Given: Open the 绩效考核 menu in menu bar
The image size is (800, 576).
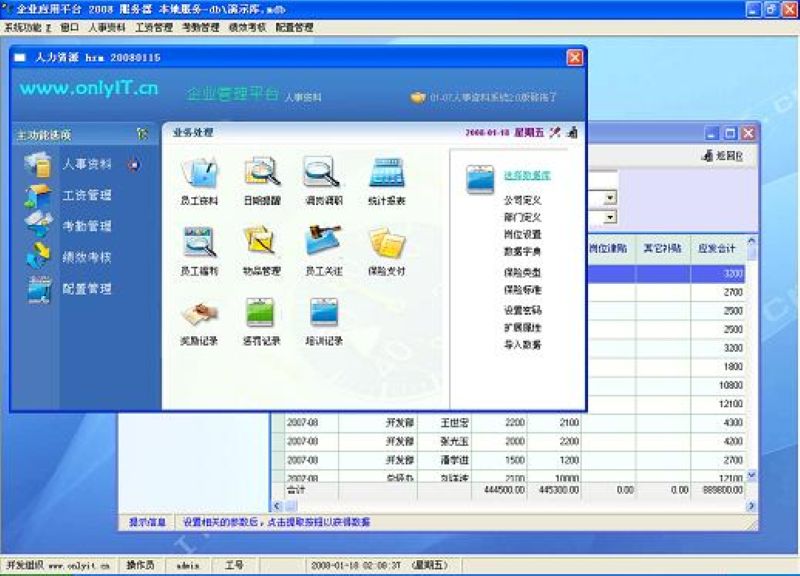Looking at the screenshot, I should click(x=247, y=28).
